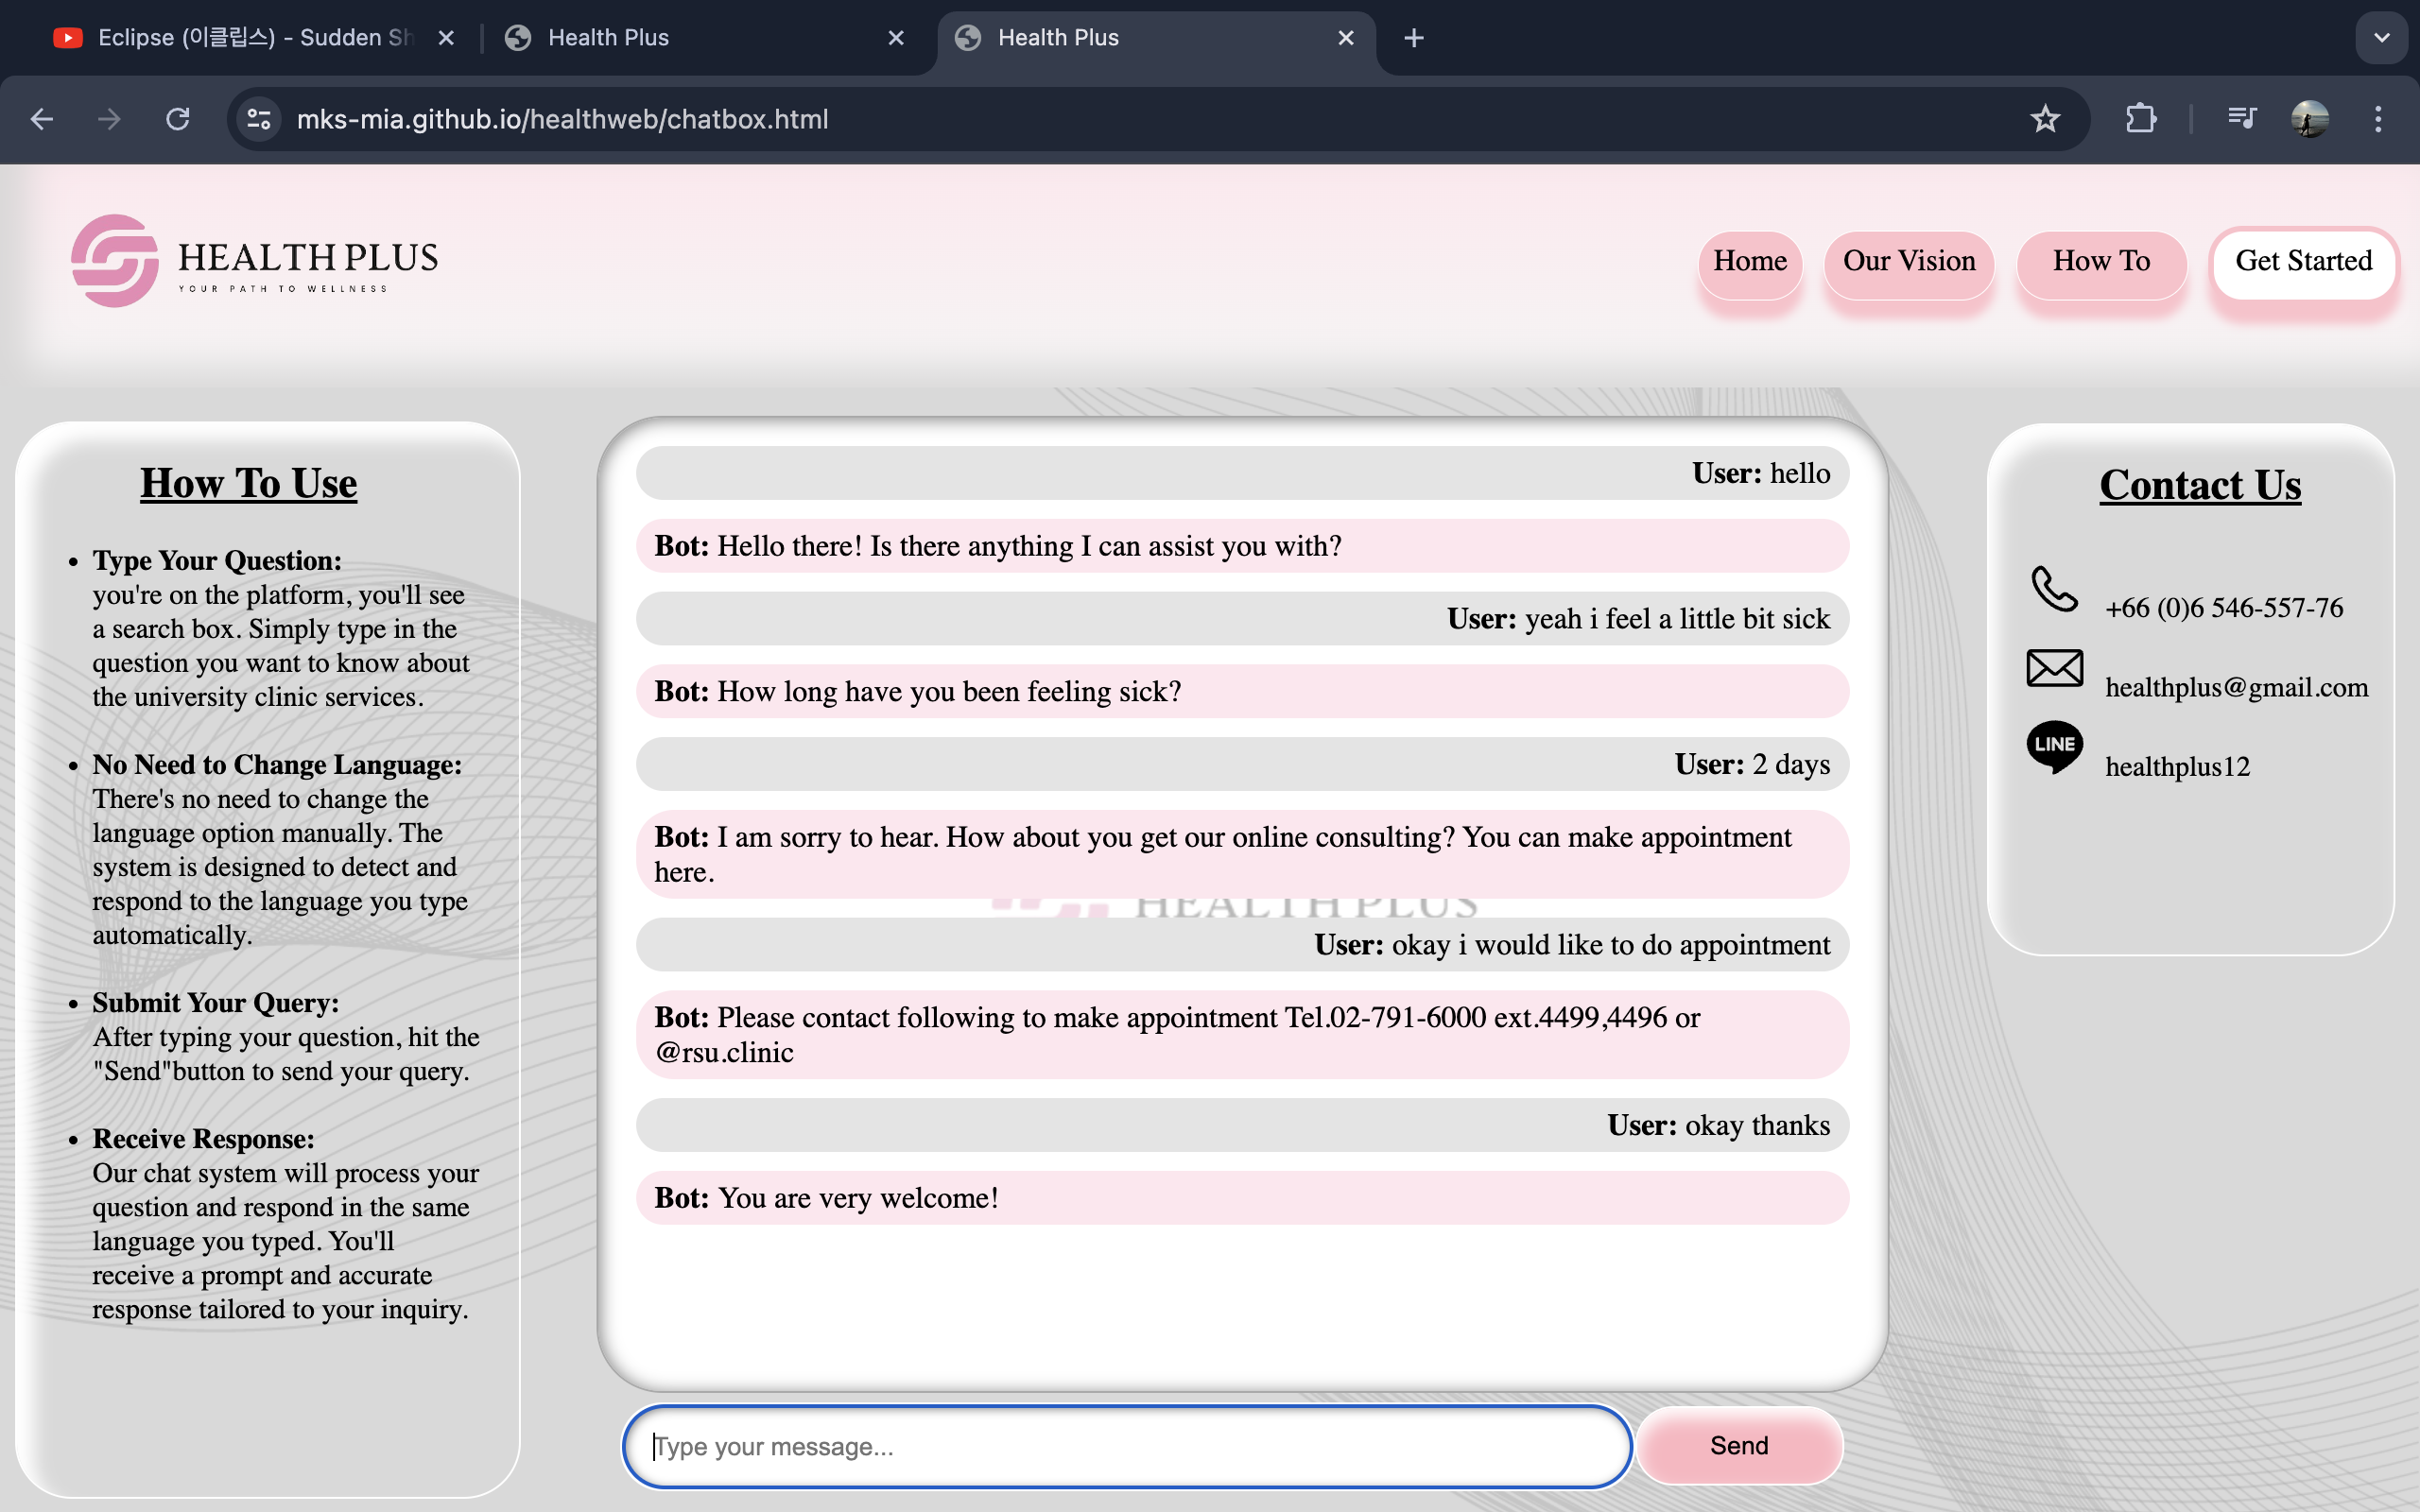Open the Chrome profile avatar

coord(2310,119)
